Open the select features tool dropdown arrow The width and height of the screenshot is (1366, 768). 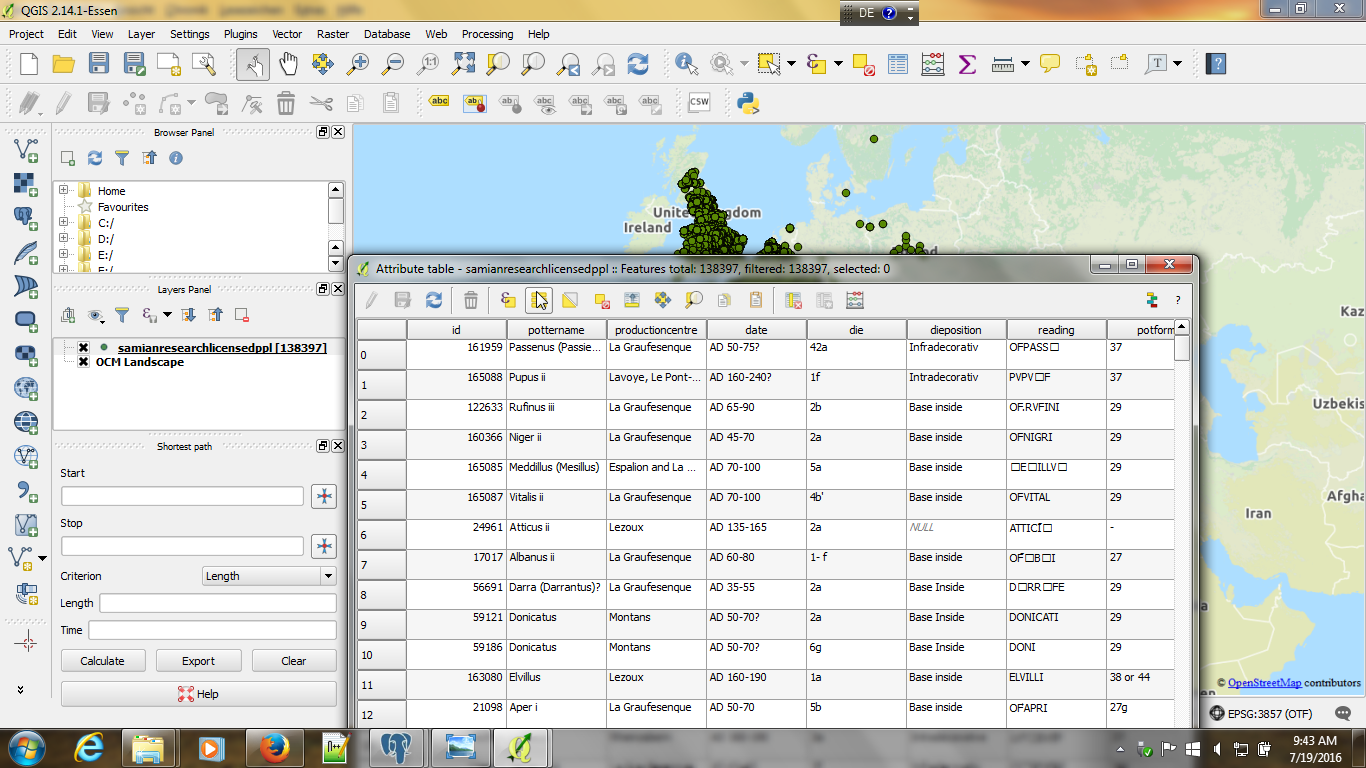coord(791,64)
